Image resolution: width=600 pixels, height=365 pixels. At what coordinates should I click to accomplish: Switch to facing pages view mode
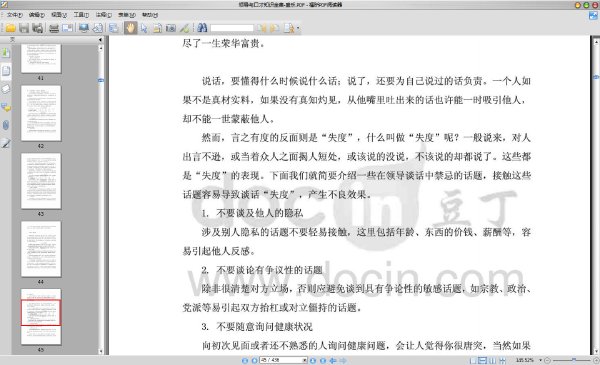tap(492, 360)
